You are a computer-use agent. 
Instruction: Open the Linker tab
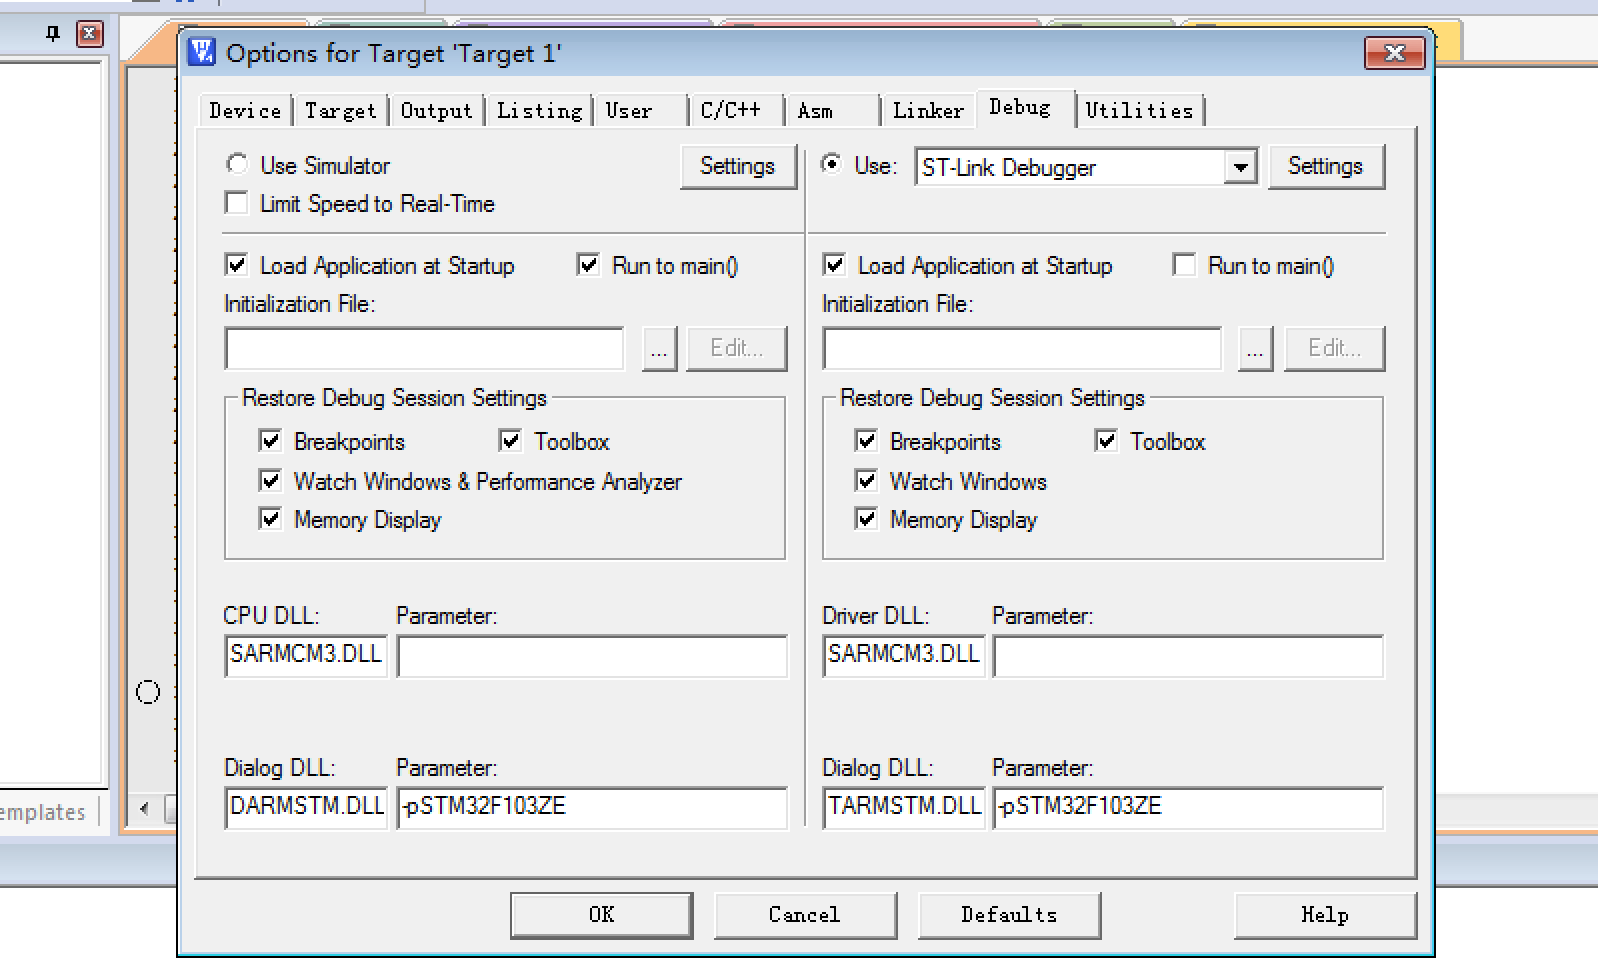[928, 111]
